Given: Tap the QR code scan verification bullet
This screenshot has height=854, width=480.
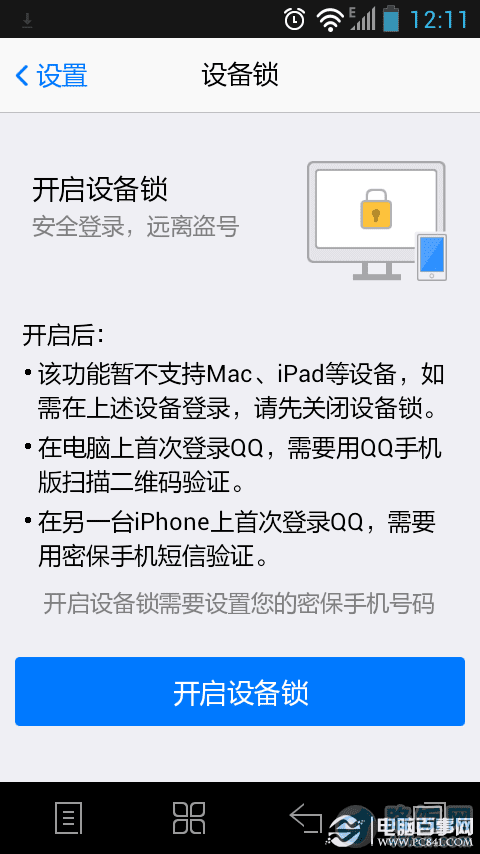Looking at the screenshot, I should click(x=233, y=467).
